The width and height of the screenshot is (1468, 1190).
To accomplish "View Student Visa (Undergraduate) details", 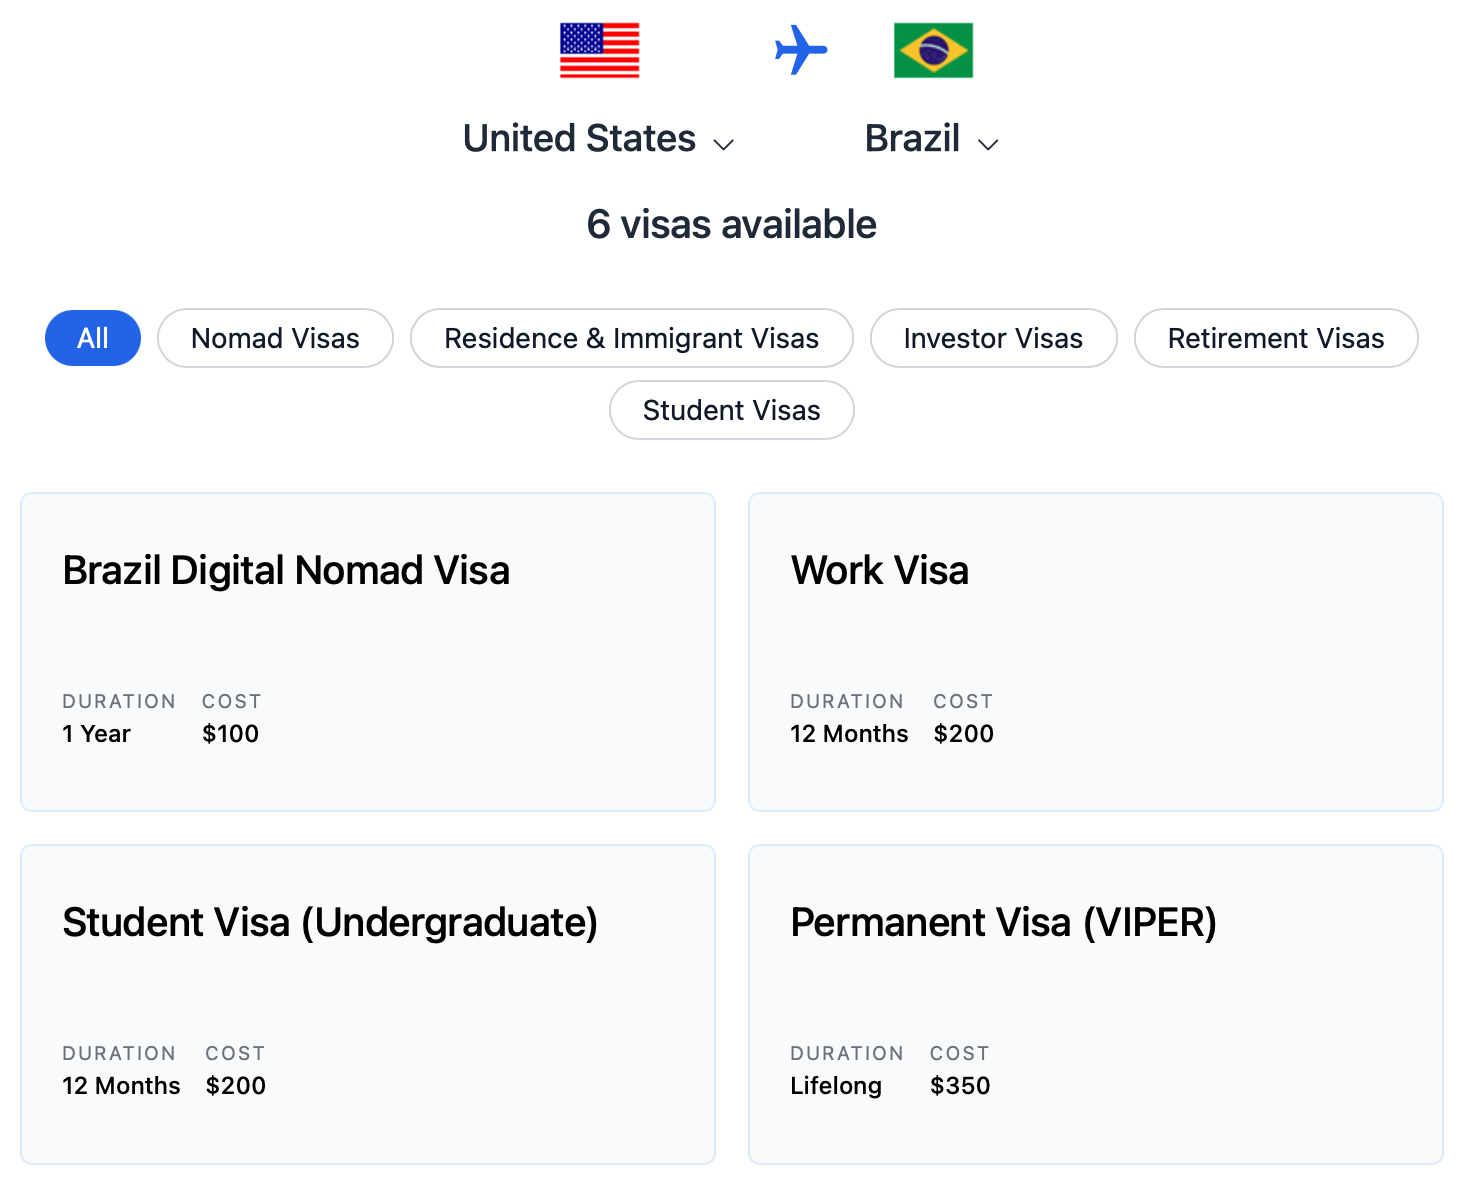I will point(368,1004).
